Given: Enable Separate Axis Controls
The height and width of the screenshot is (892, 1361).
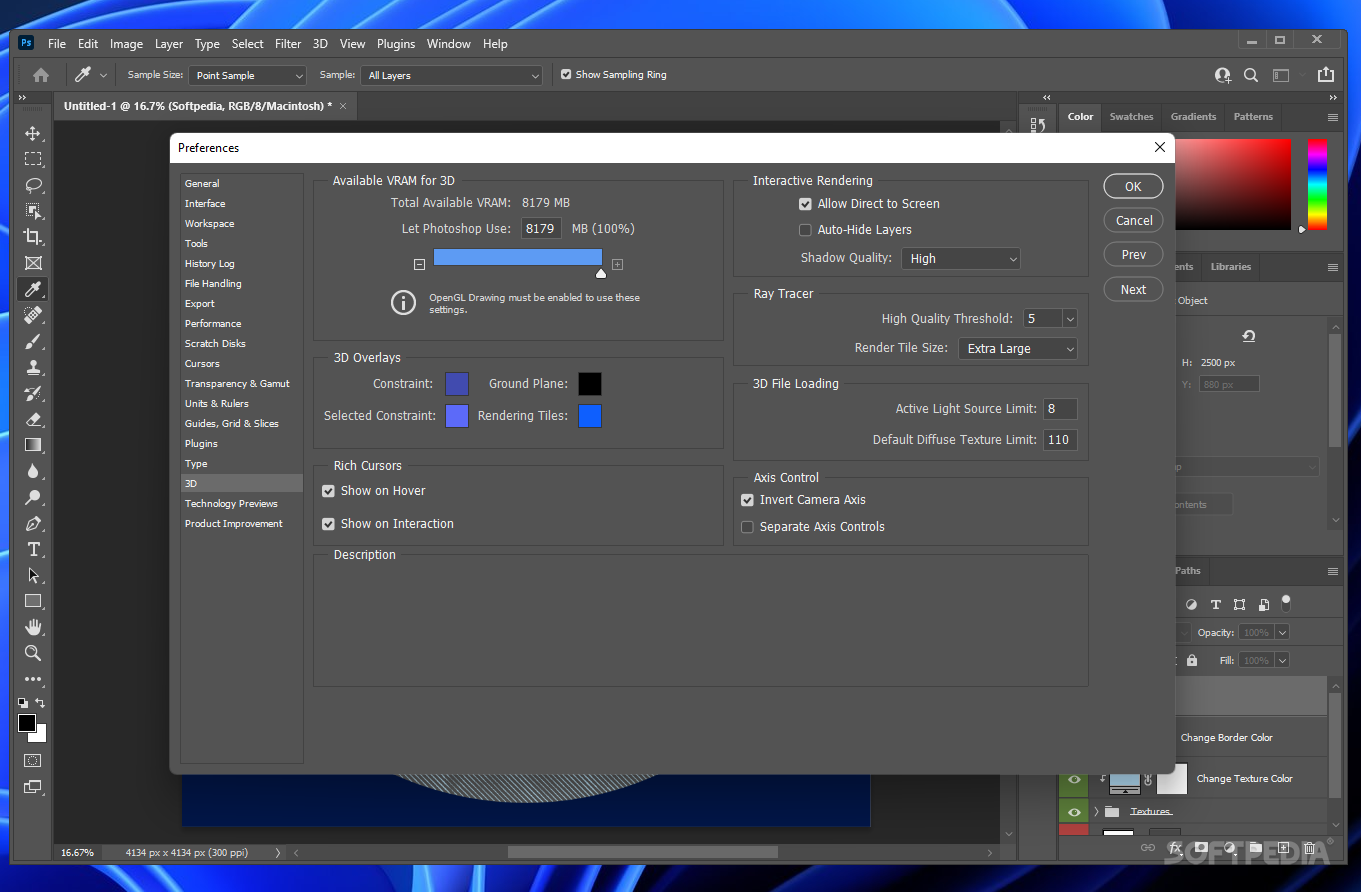Looking at the screenshot, I should click(747, 527).
